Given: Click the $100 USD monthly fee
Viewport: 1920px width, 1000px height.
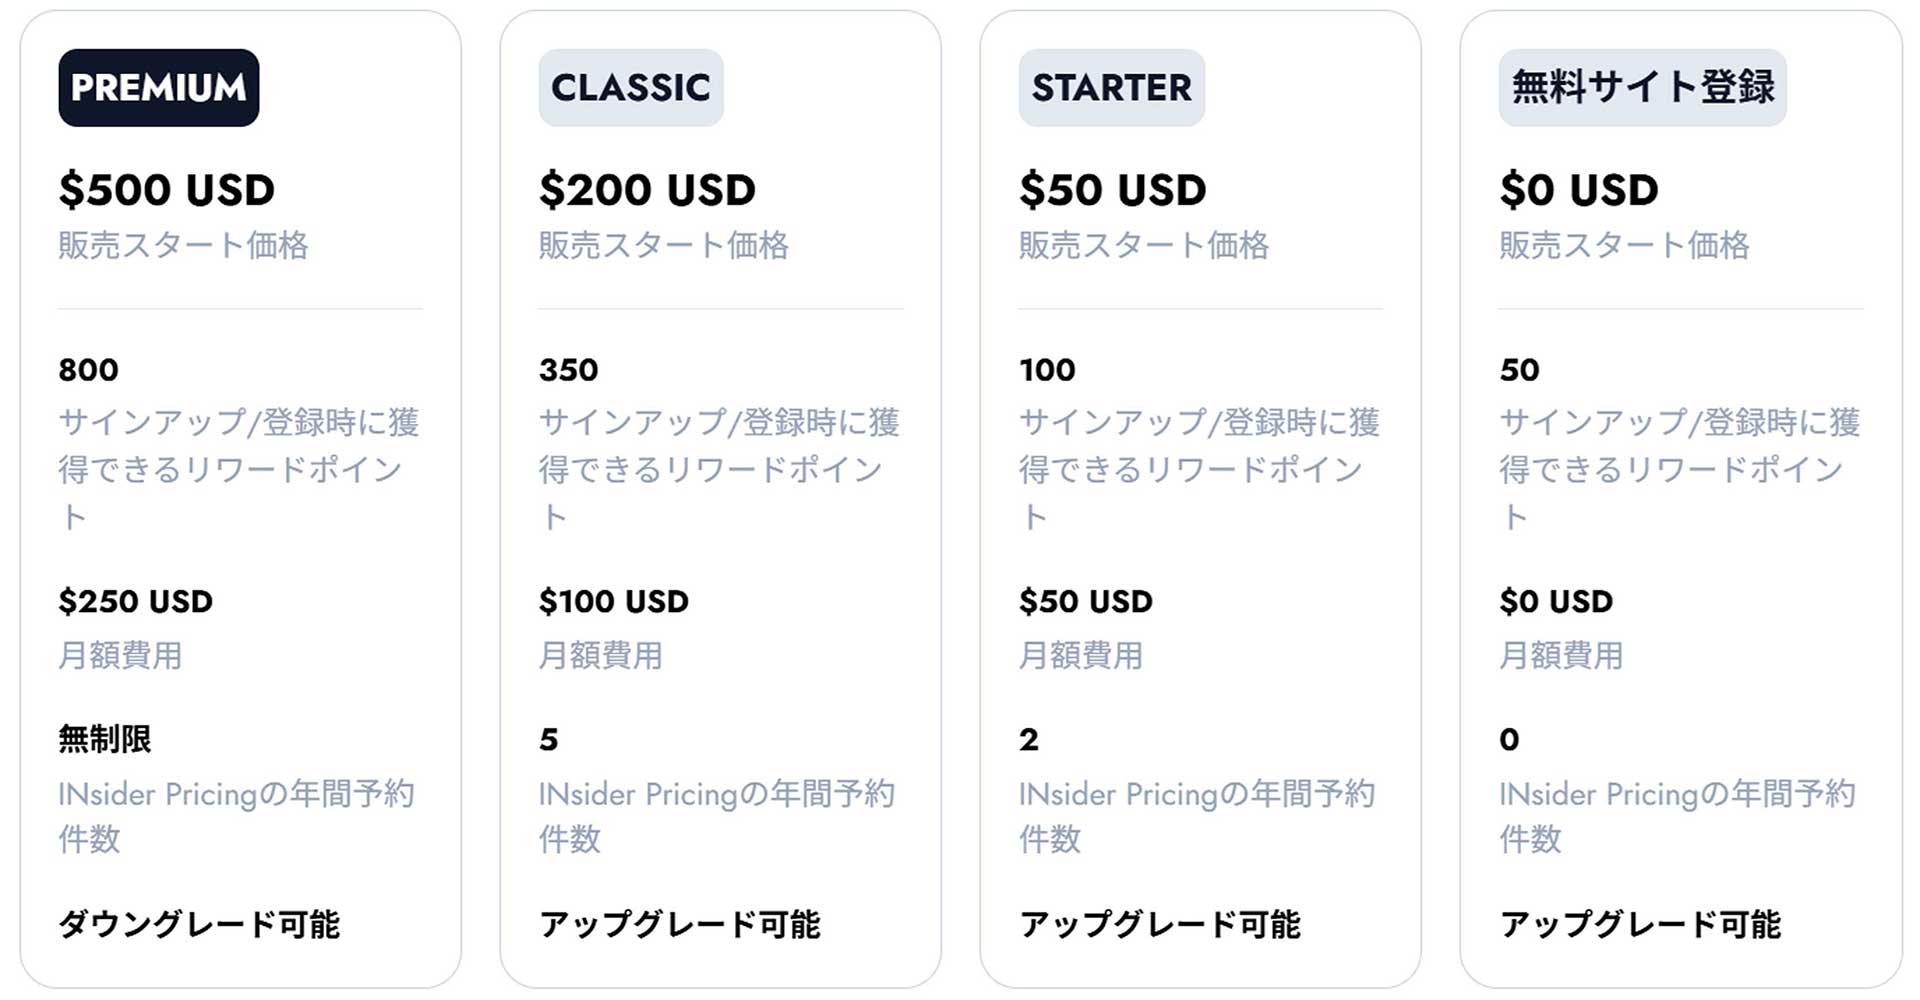Looking at the screenshot, I should (614, 601).
